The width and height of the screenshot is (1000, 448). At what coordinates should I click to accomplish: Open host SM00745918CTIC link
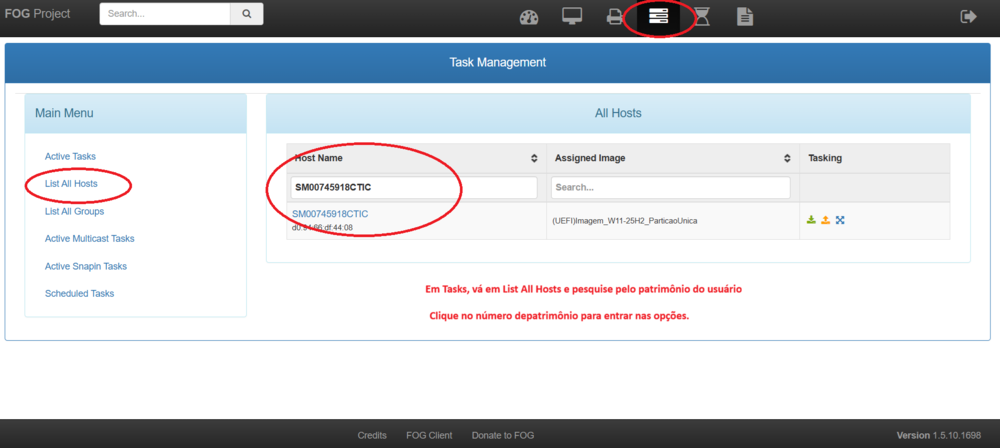tap(330, 214)
